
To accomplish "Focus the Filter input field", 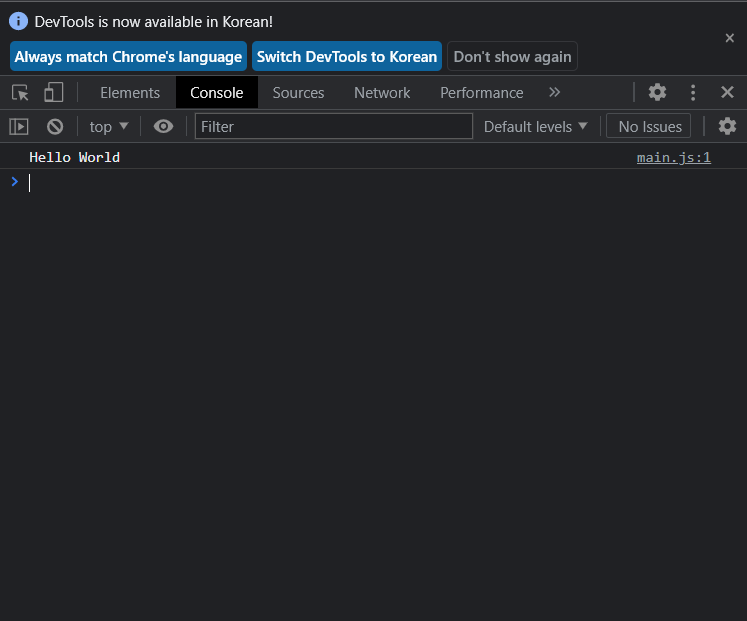I will point(333,126).
